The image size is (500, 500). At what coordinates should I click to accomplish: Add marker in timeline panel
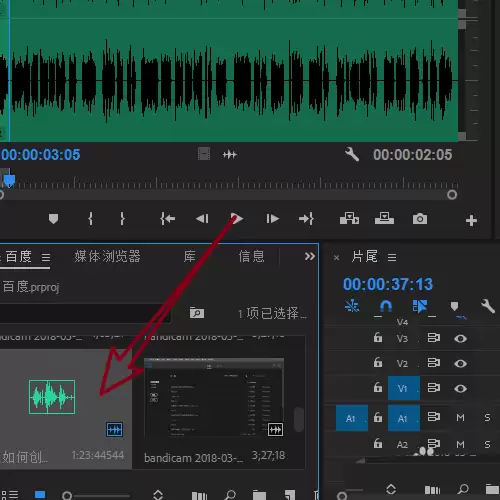coord(454,306)
